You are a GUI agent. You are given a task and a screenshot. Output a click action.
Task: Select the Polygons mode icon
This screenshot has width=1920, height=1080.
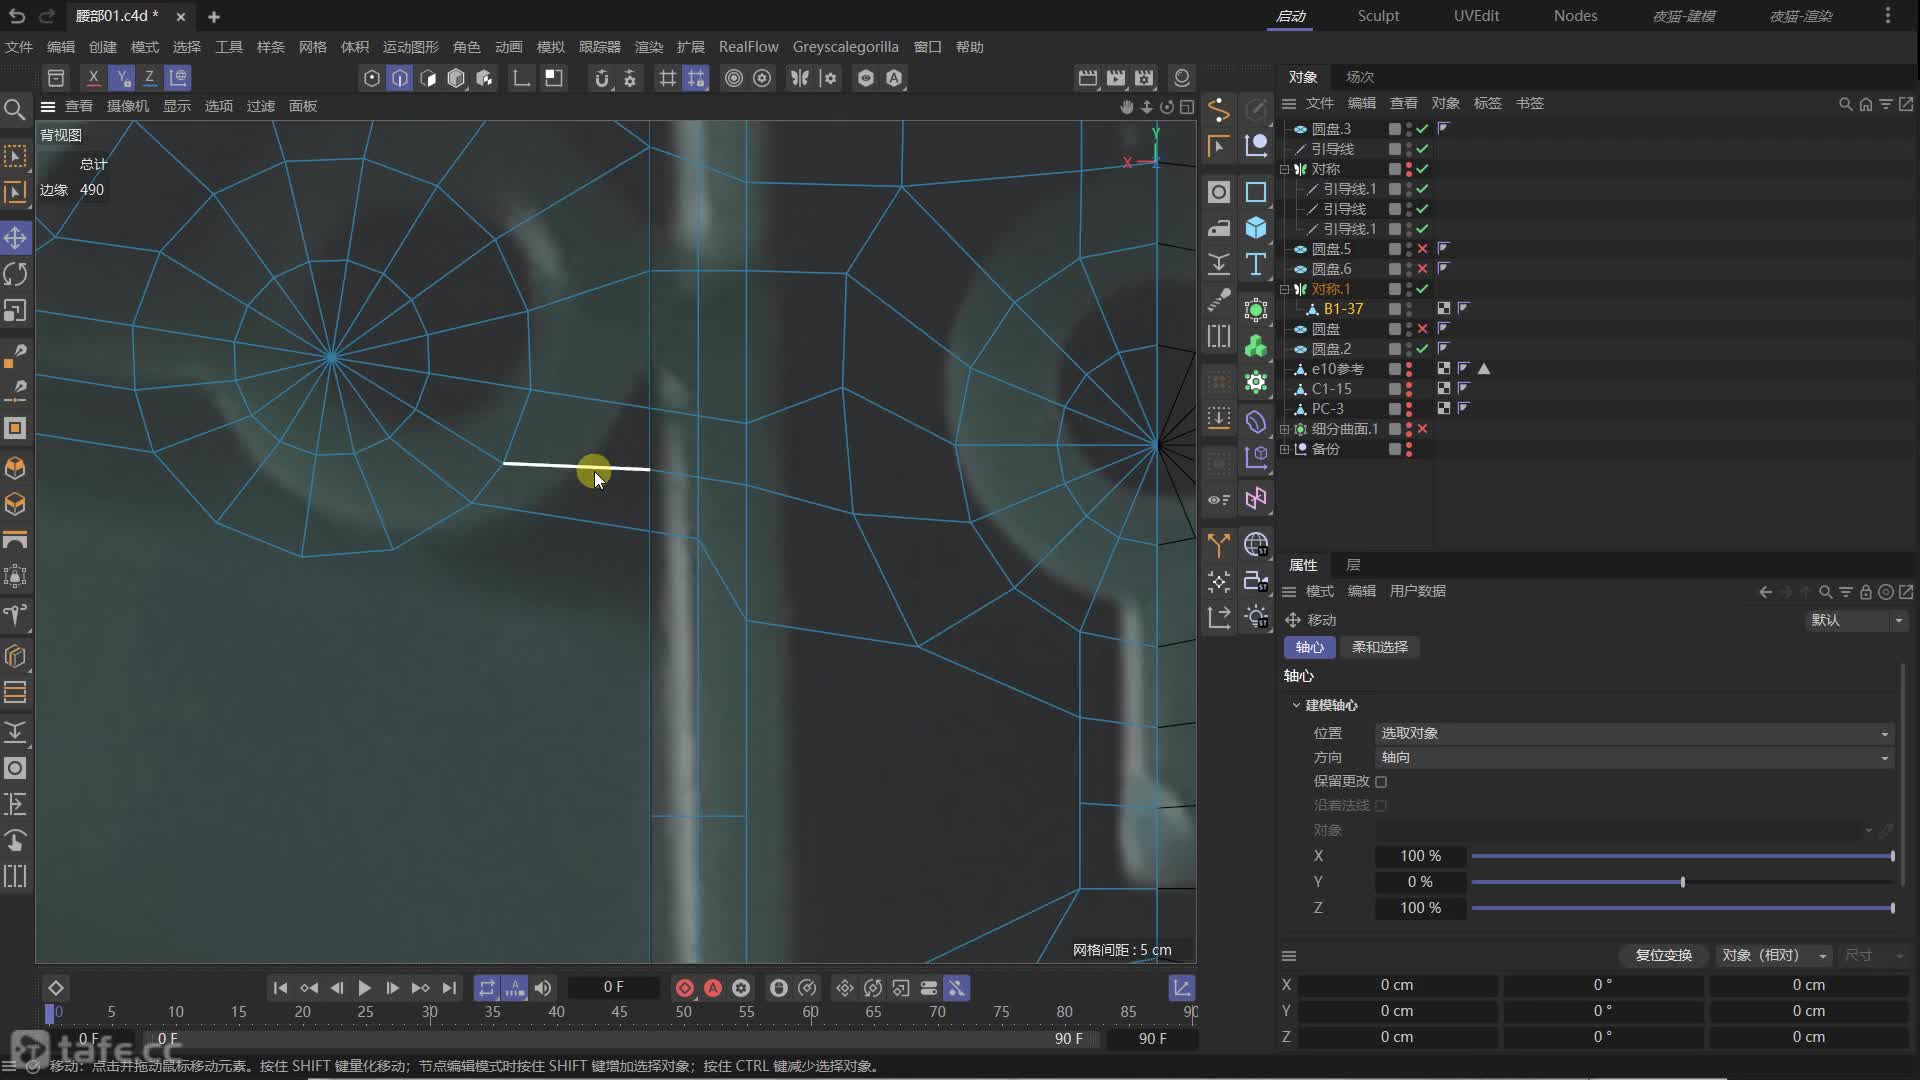pos(428,78)
